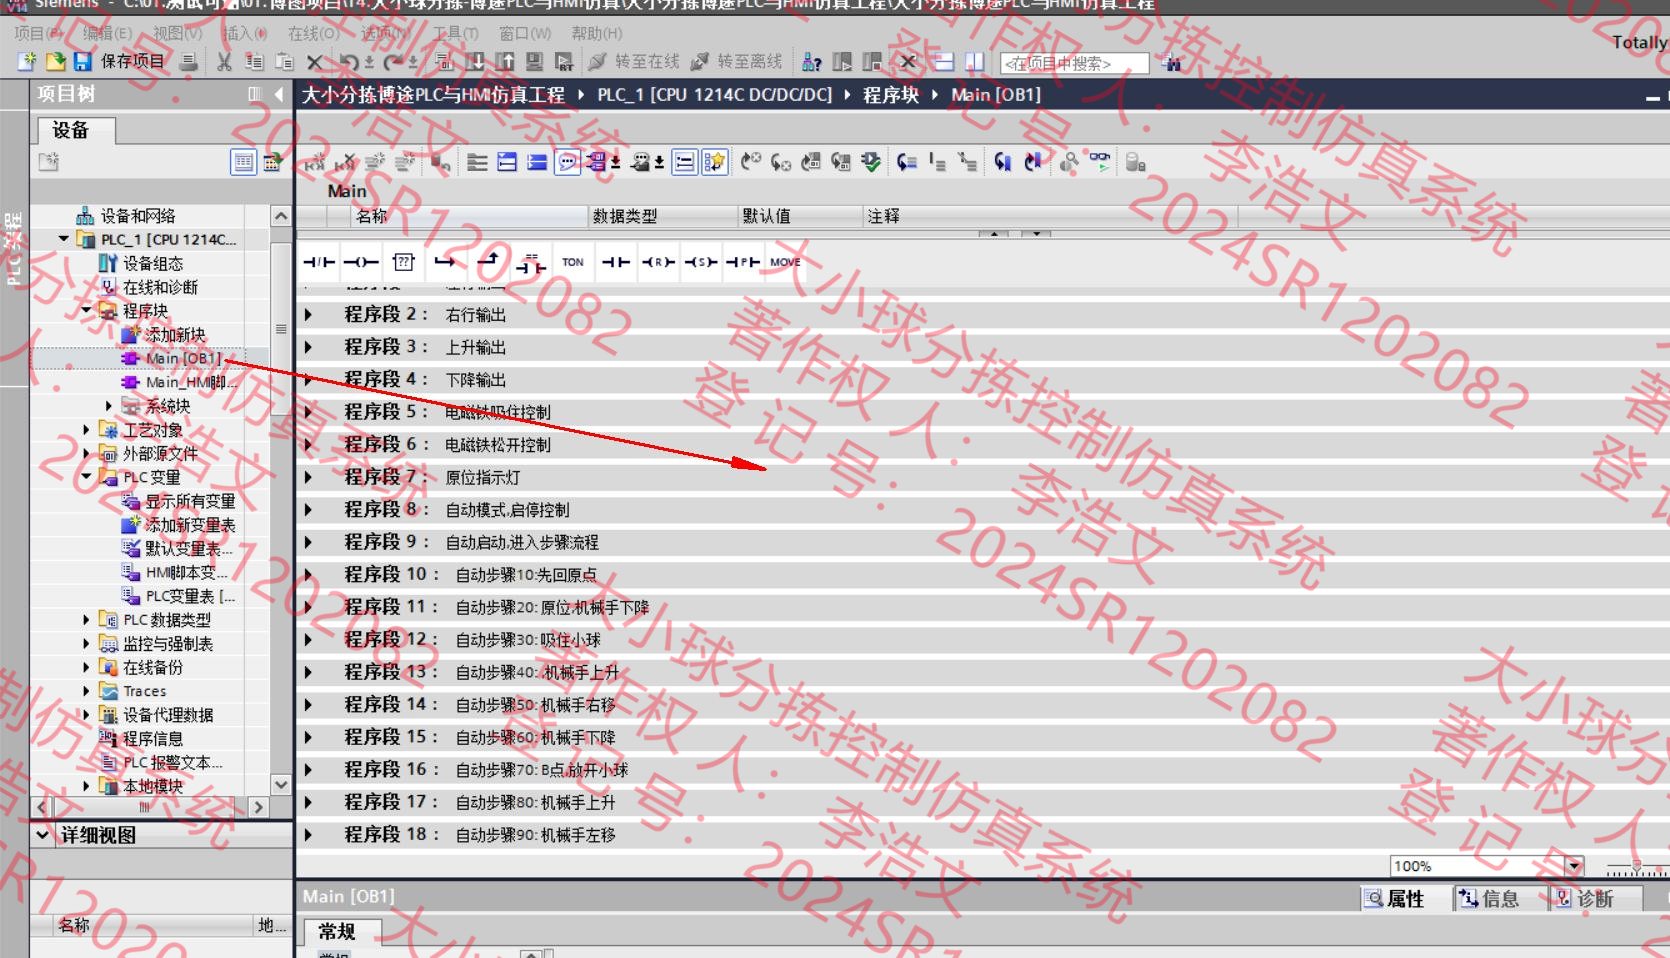The width and height of the screenshot is (1670, 958).
Task: Insert normally closed contact from favorites
Action: click(319, 262)
